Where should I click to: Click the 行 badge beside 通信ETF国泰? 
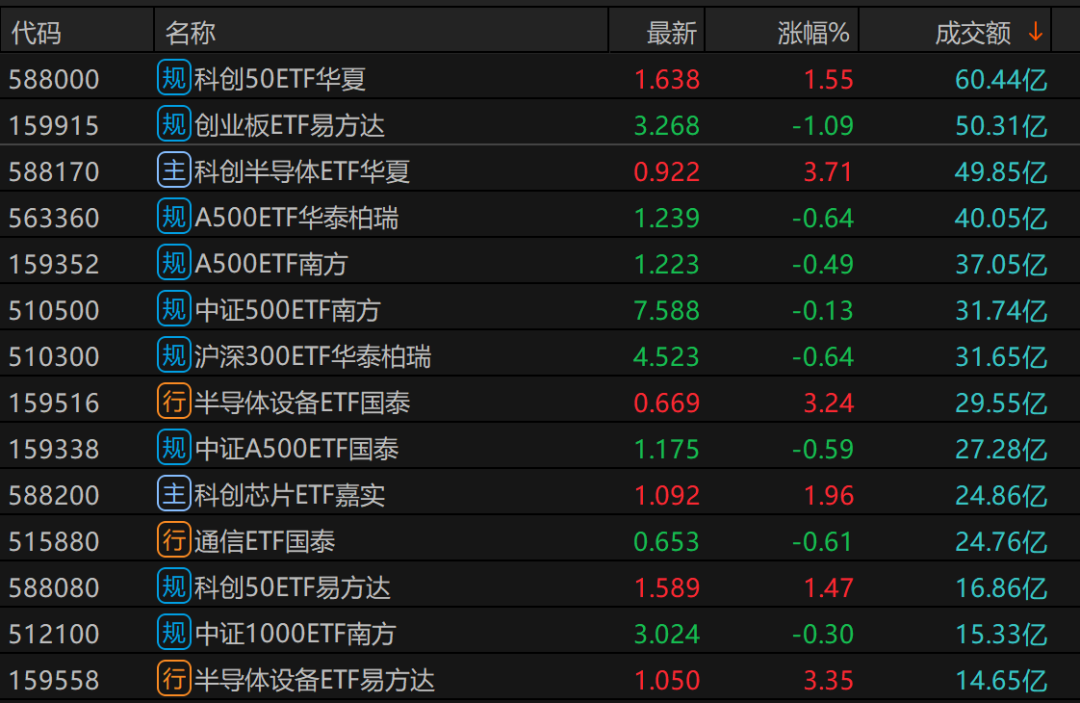[174, 540]
